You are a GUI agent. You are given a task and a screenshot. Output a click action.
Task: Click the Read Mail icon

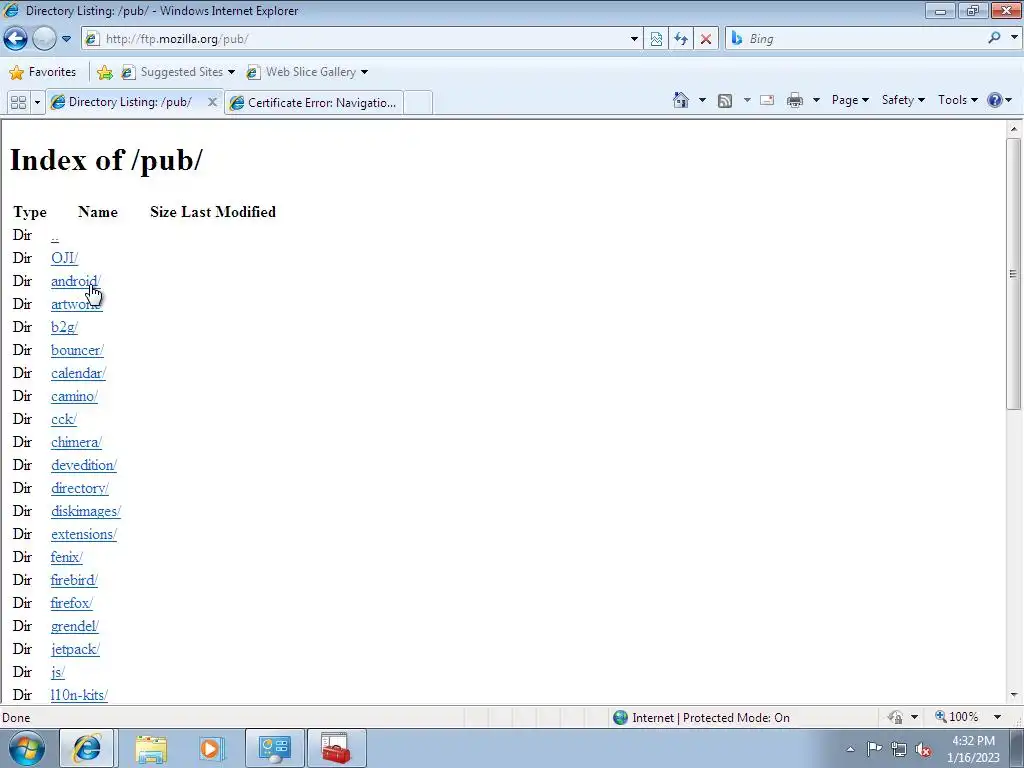767,100
